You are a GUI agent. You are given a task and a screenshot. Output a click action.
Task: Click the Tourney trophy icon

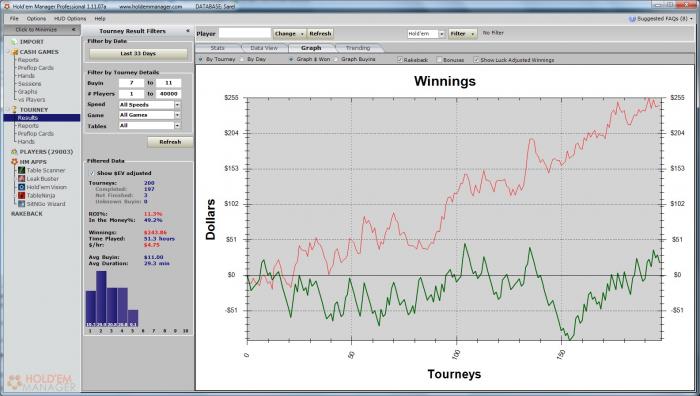14,109
